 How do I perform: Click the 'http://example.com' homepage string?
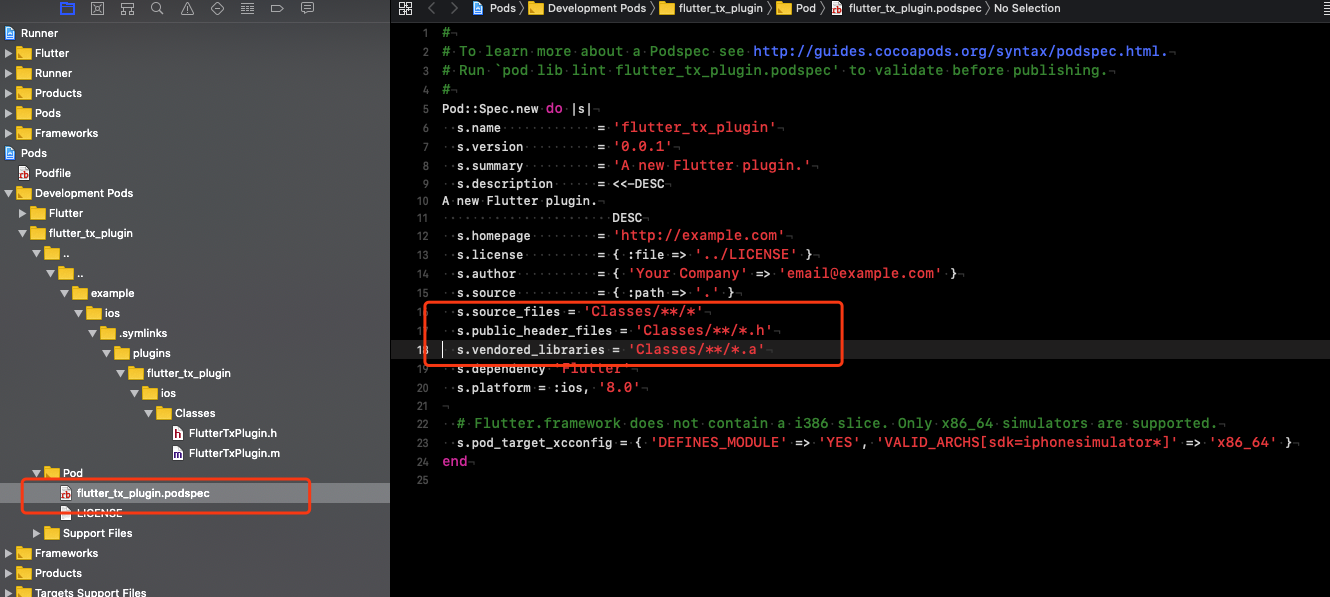[699, 236]
